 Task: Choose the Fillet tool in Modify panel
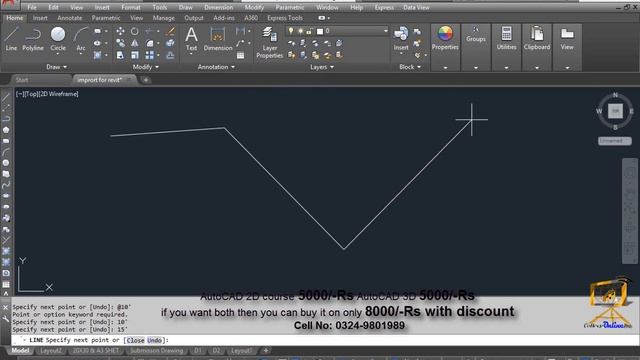point(150,43)
